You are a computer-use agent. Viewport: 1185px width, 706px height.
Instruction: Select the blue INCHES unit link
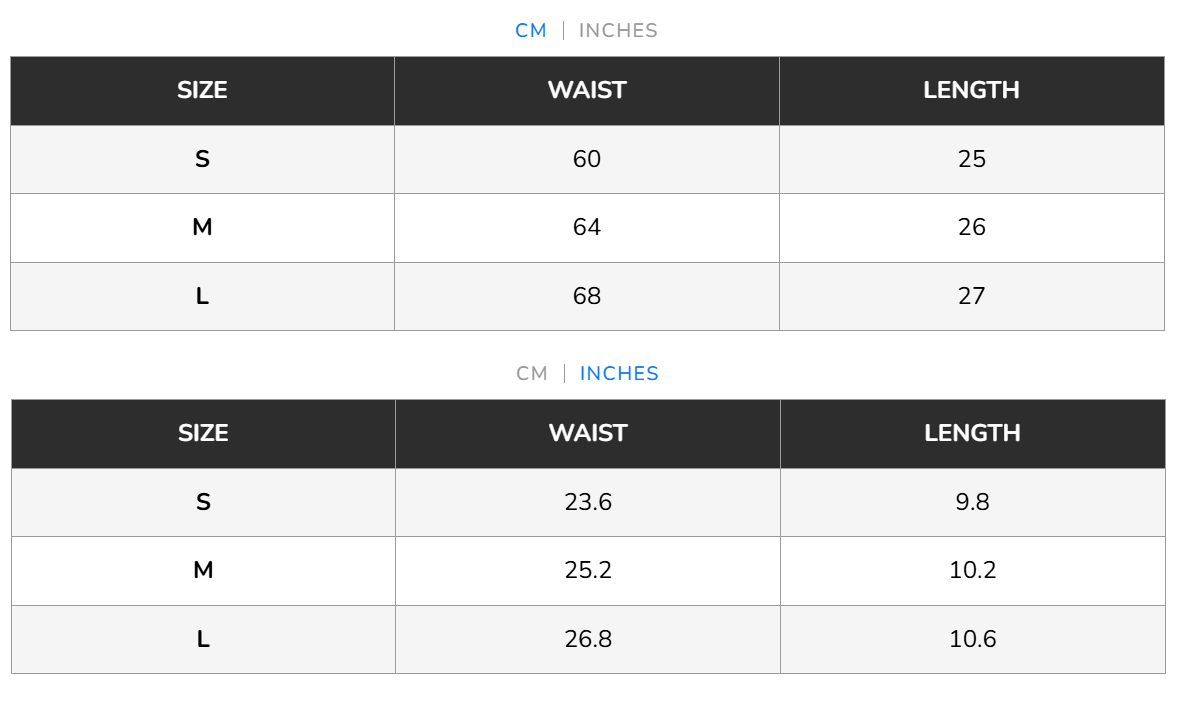(619, 374)
